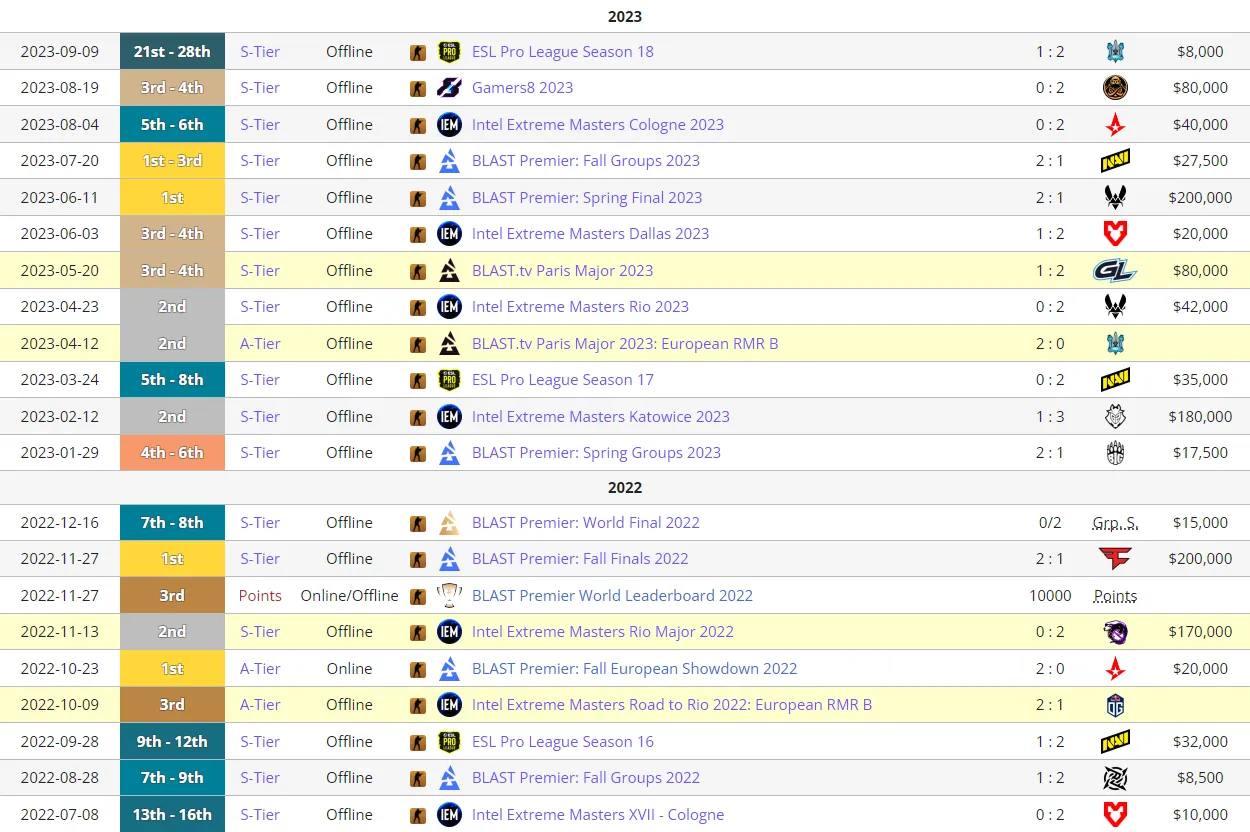This screenshot has width=1250, height=832.
Task: Click the $8,500 prize value
Action: (x=1200, y=778)
